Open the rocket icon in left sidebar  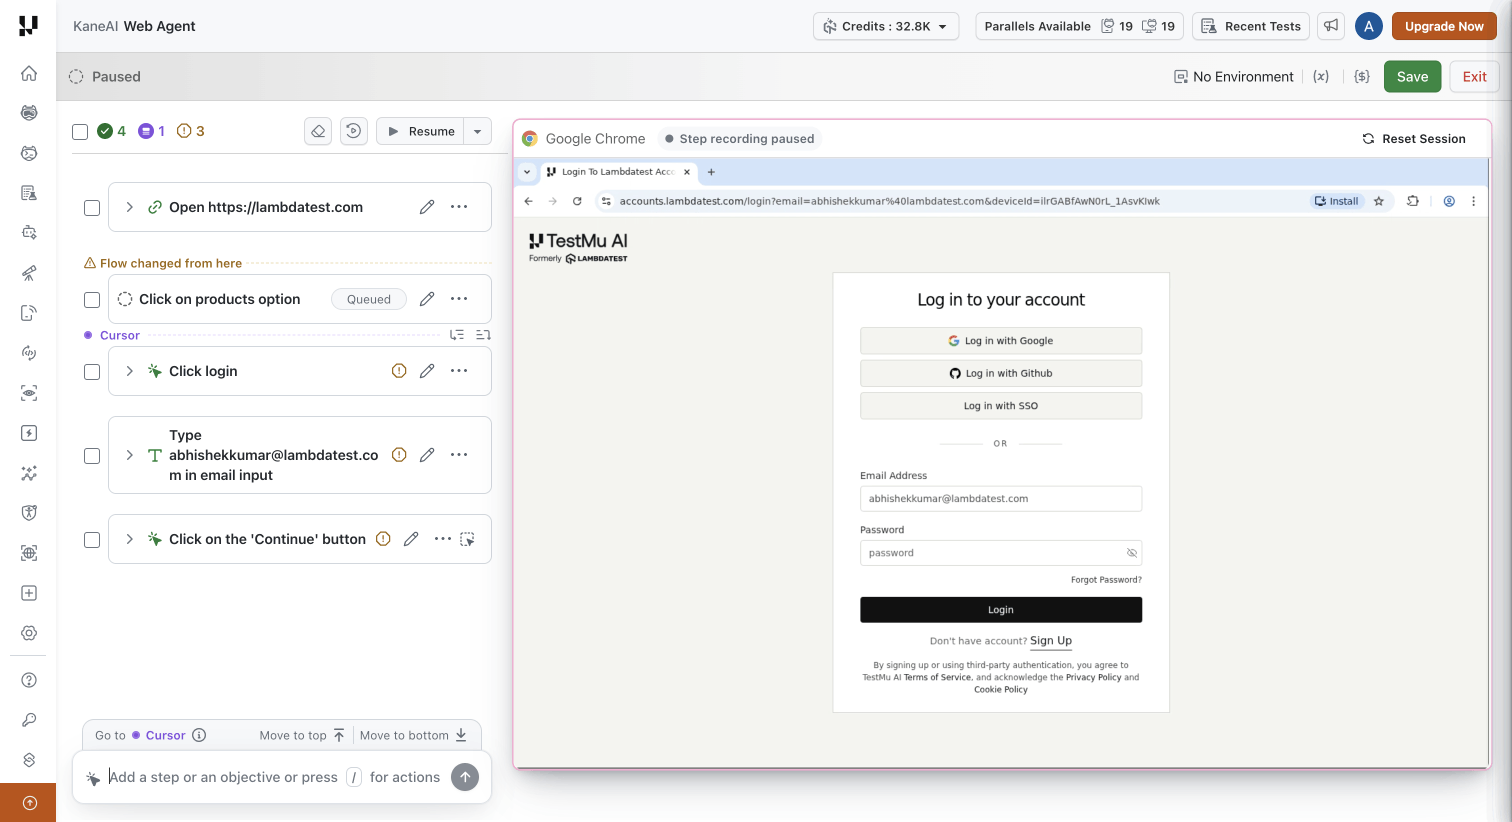pos(29,273)
